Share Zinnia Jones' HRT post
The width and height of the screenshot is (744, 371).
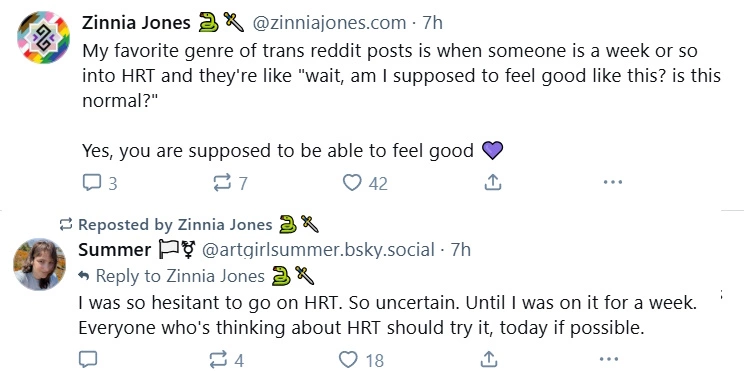[x=493, y=182]
